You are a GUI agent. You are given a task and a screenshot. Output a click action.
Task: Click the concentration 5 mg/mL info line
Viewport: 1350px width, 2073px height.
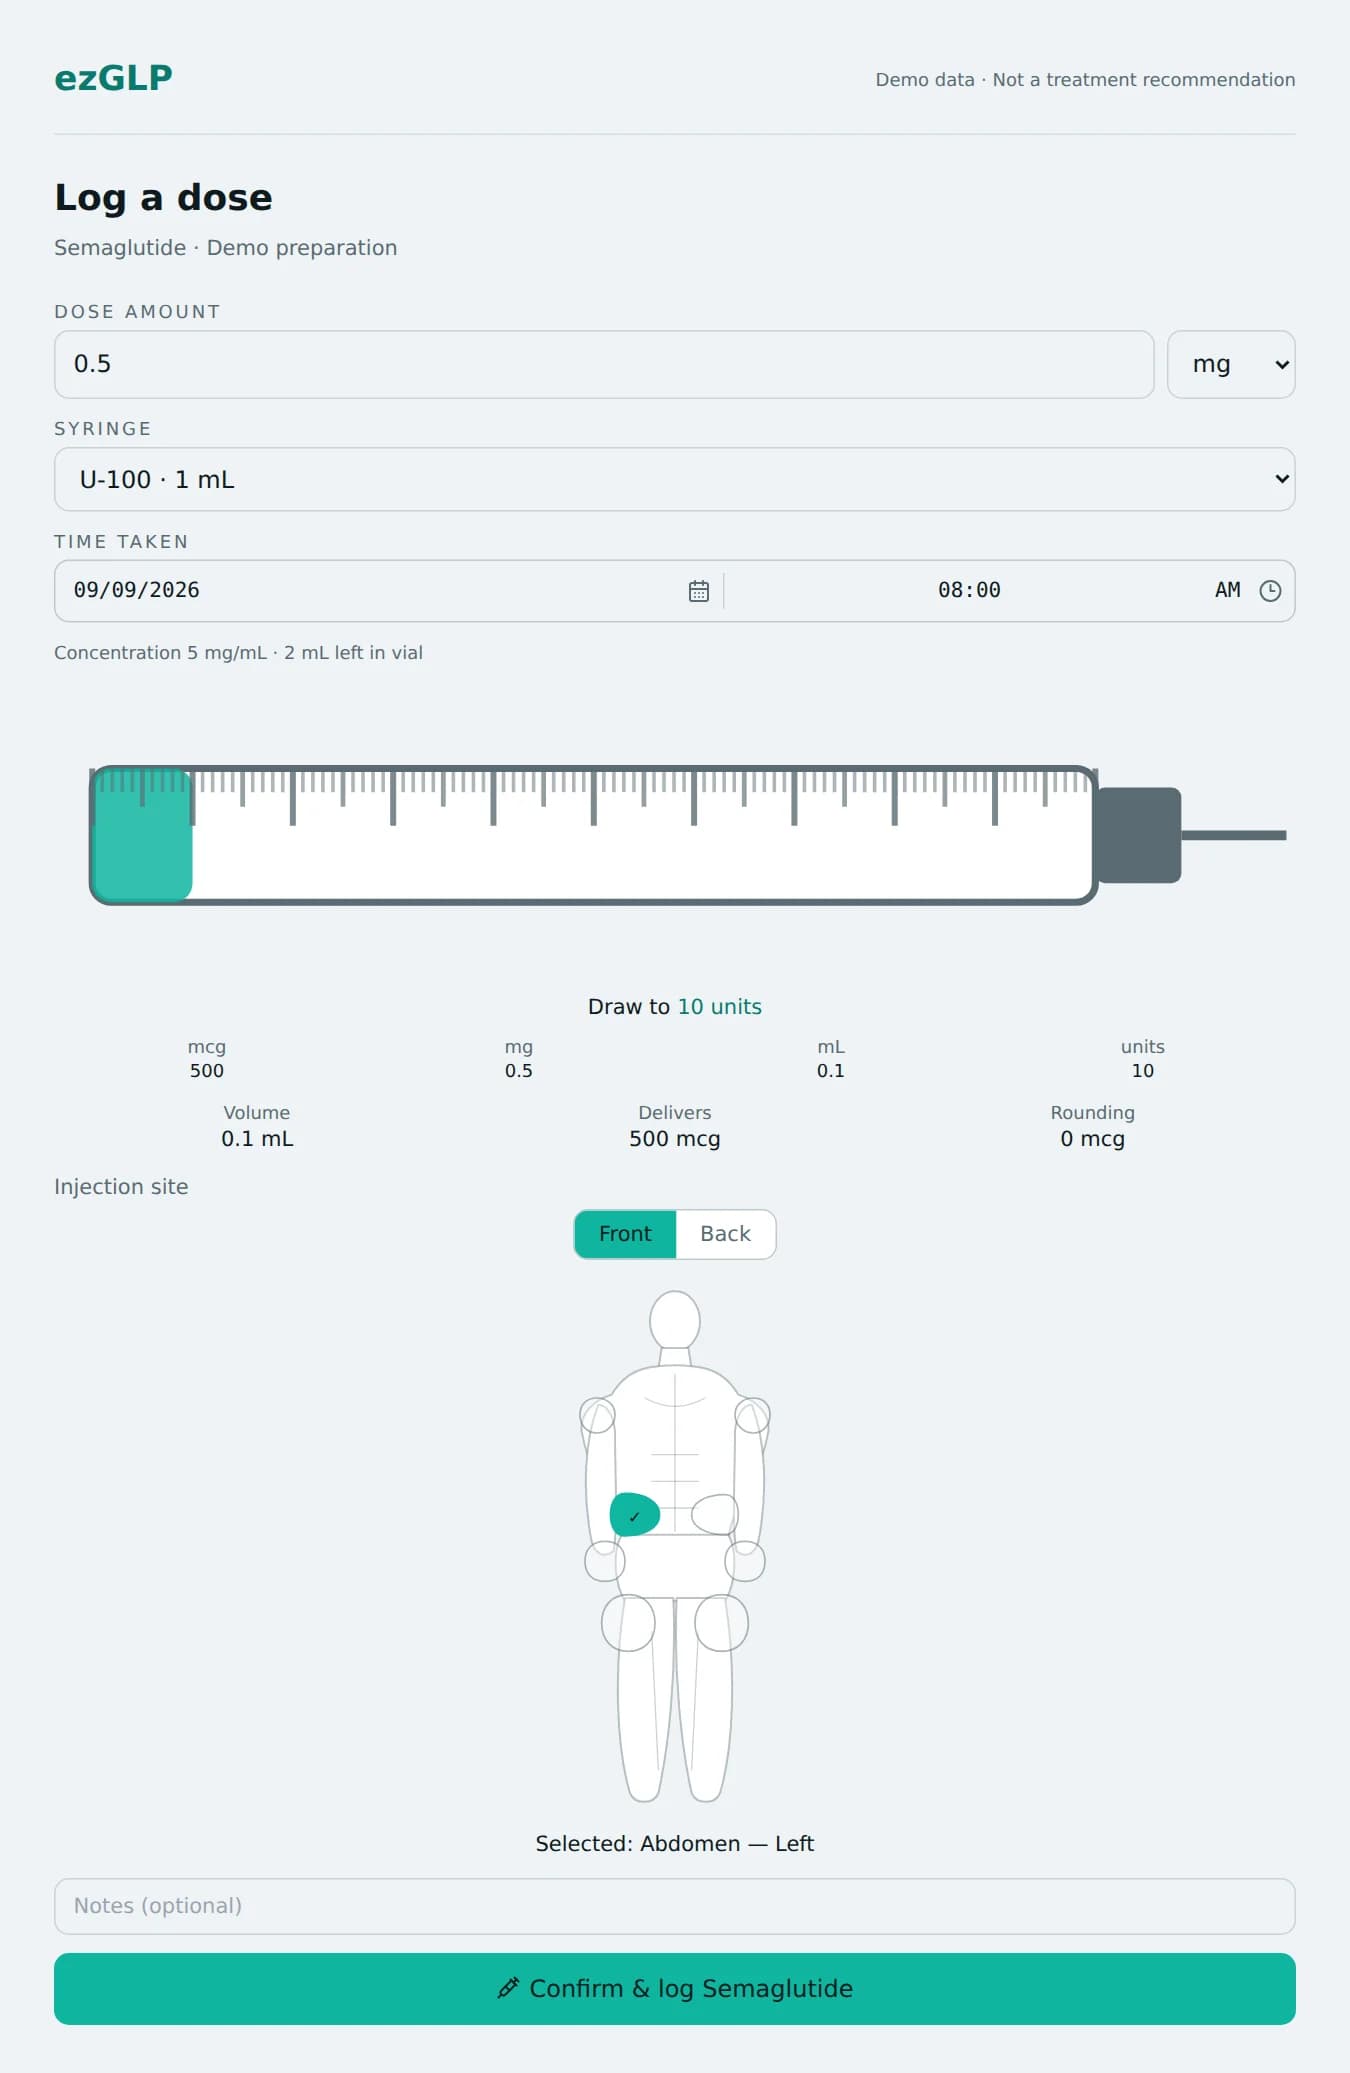(x=238, y=652)
